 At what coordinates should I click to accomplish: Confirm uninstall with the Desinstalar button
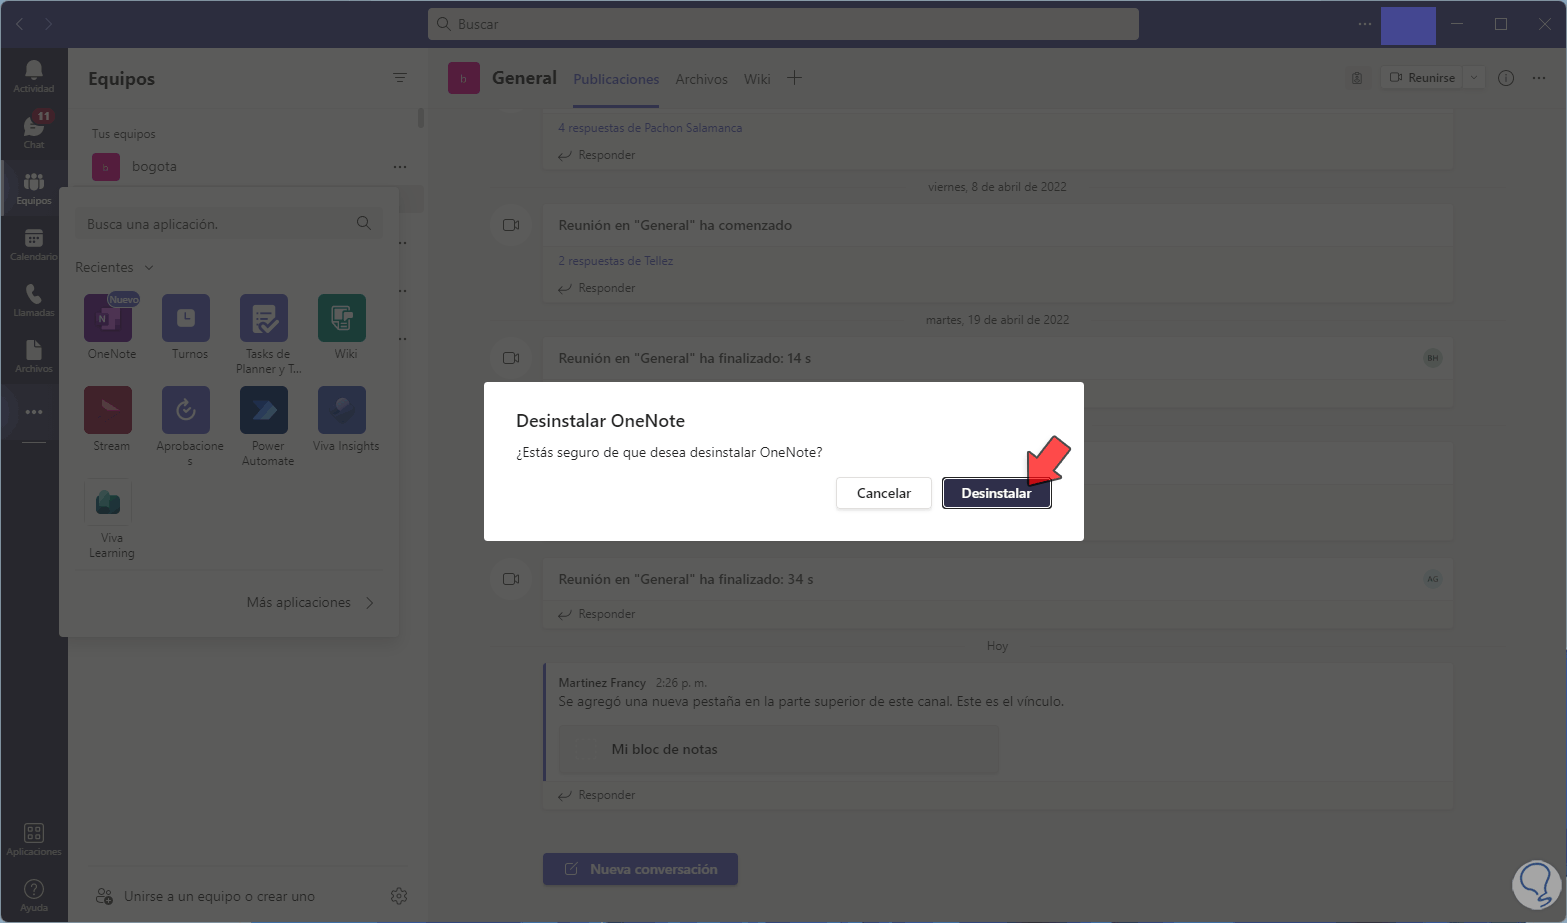click(x=996, y=493)
